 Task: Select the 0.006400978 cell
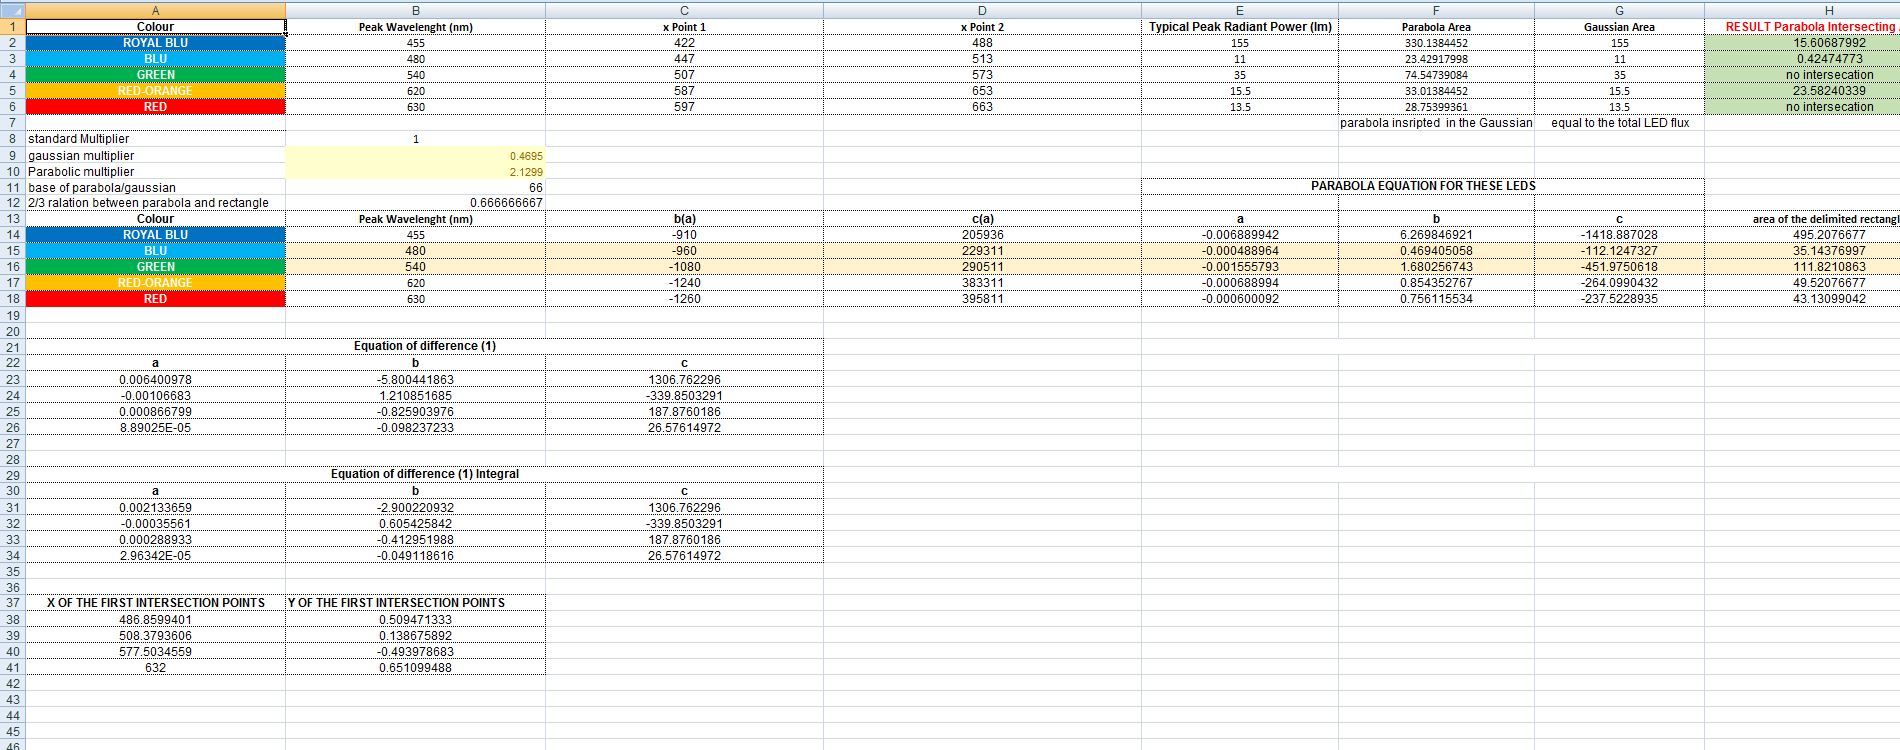point(155,380)
